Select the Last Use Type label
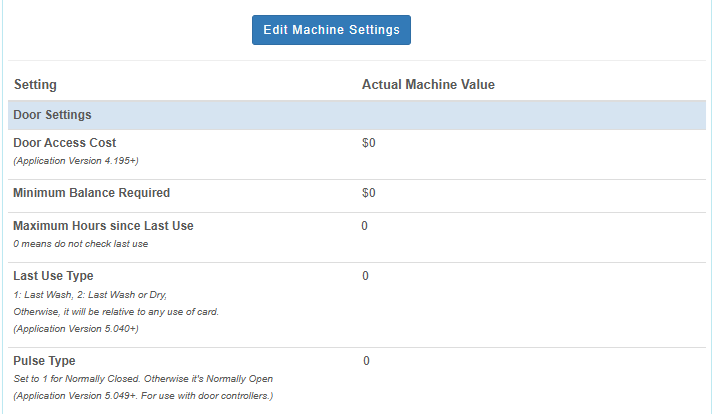This screenshot has height=414, width=712. tap(54, 276)
